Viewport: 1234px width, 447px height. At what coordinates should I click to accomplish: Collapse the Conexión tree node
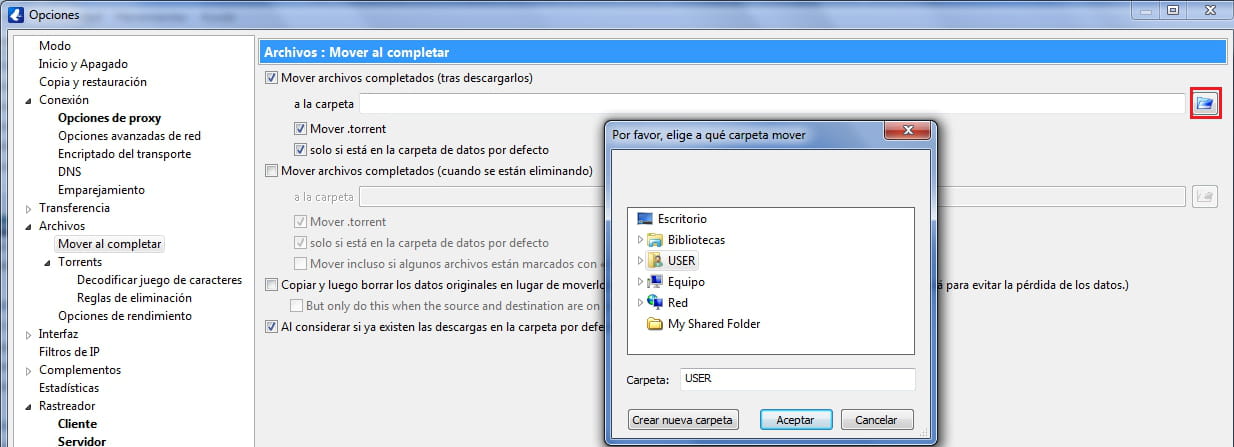coord(28,100)
